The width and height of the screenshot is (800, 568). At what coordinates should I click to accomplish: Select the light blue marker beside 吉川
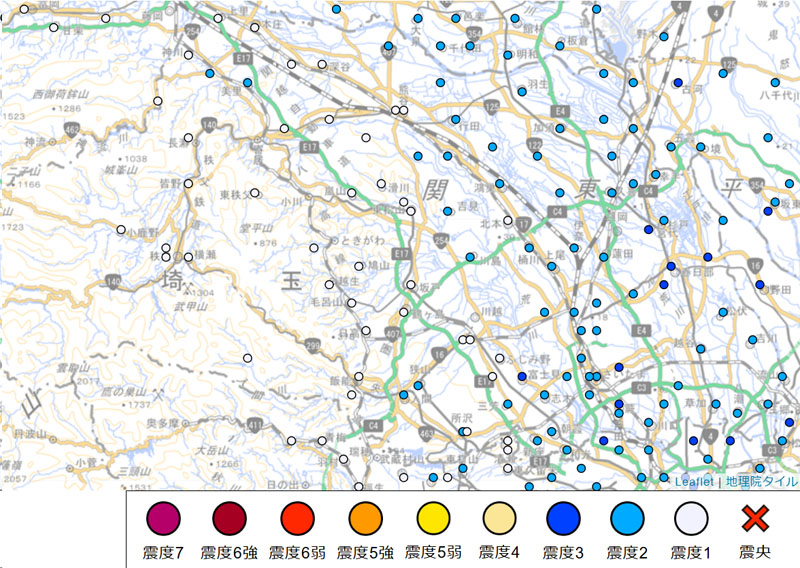(x=753, y=340)
